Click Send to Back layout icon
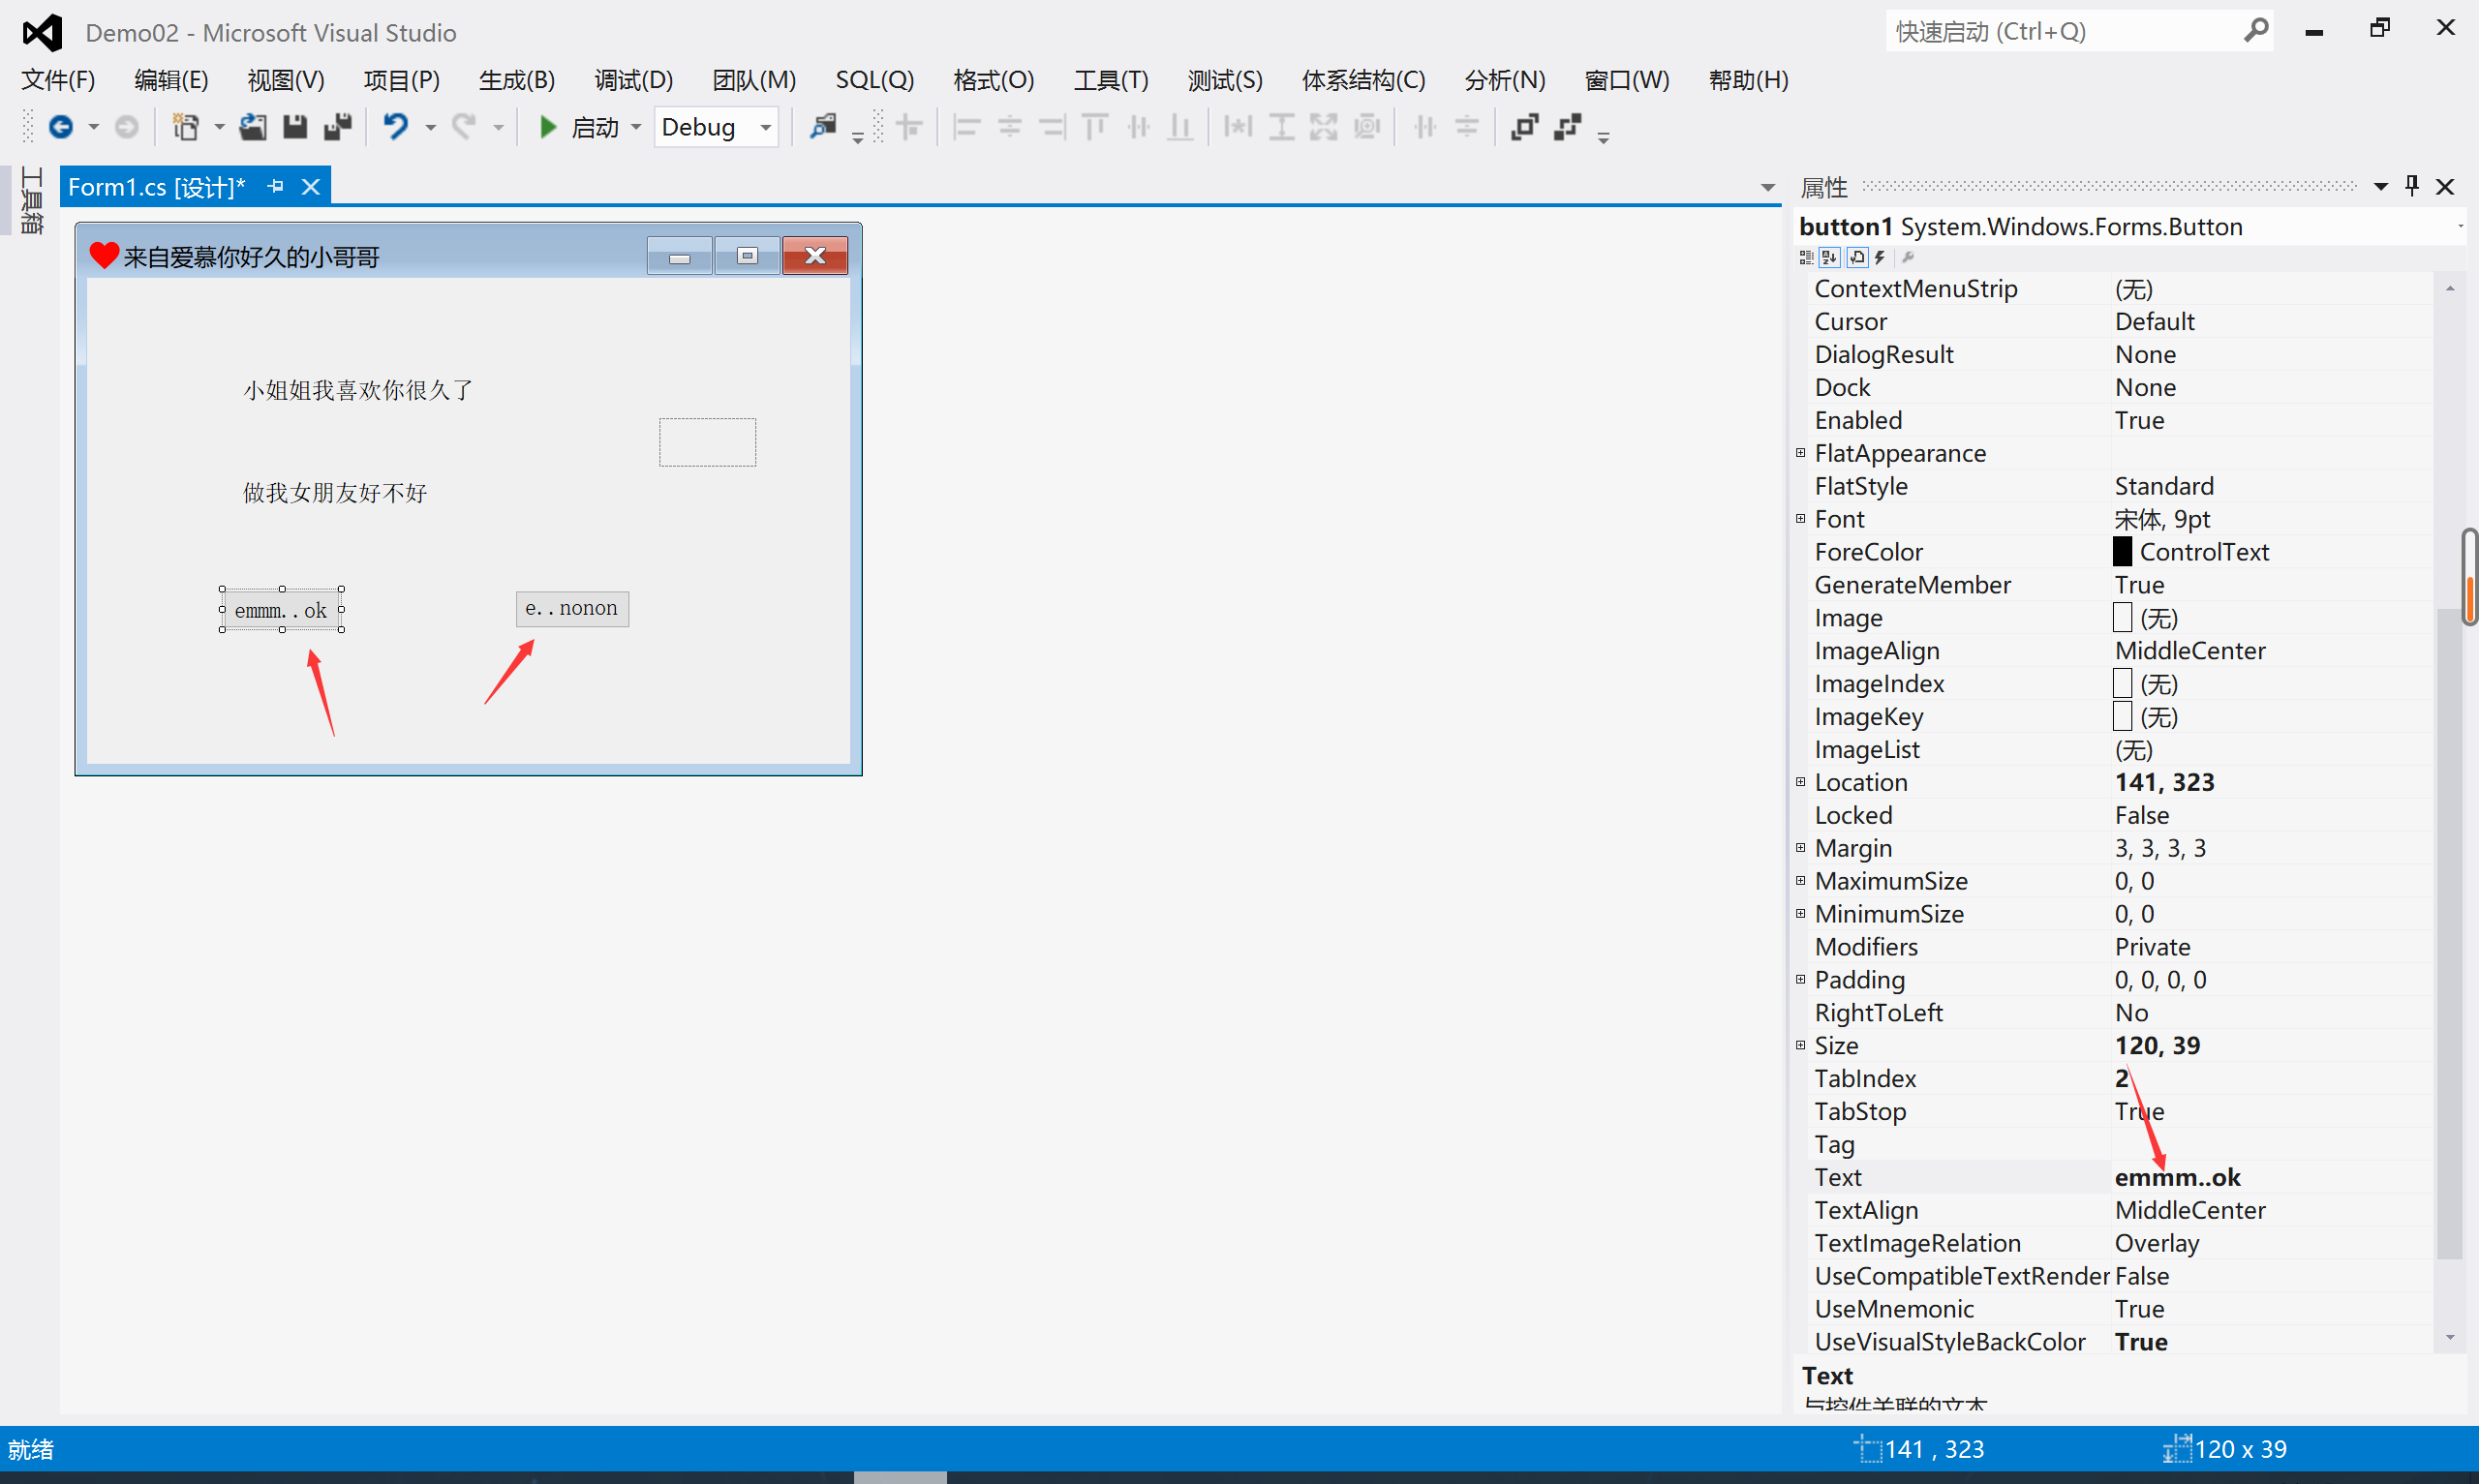Viewport: 2479px width, 1484px height. coord(1568,127)
